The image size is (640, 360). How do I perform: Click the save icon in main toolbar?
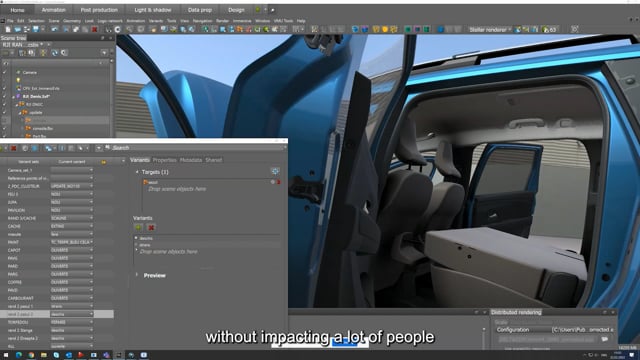(36, 29)
